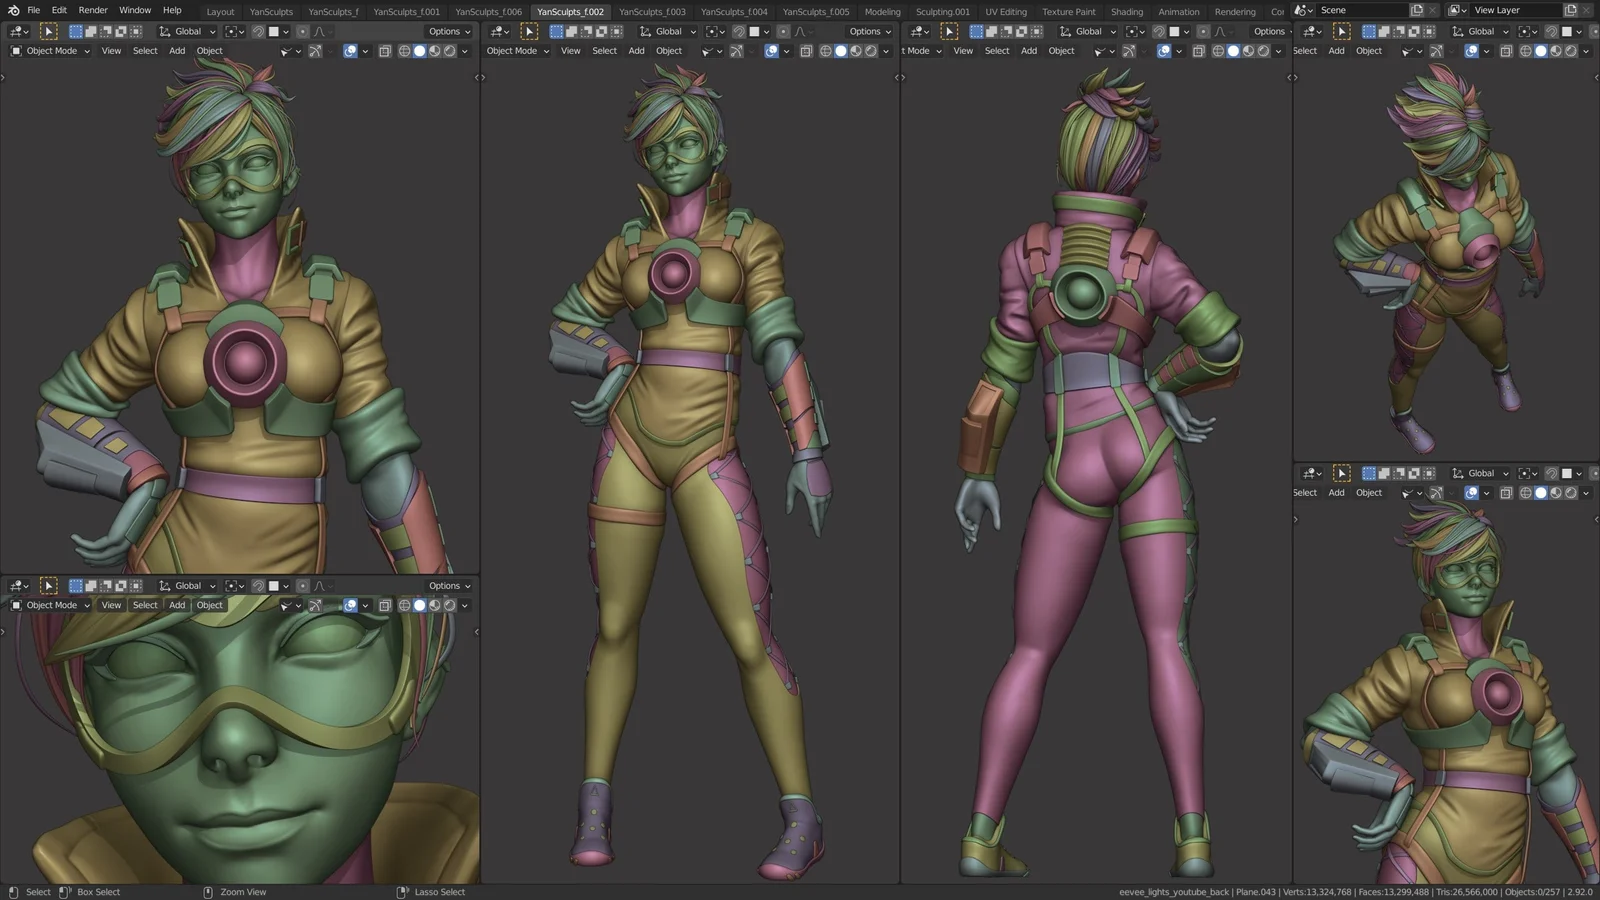Enable the viewport overlays toggle

(x=351, y=51)
